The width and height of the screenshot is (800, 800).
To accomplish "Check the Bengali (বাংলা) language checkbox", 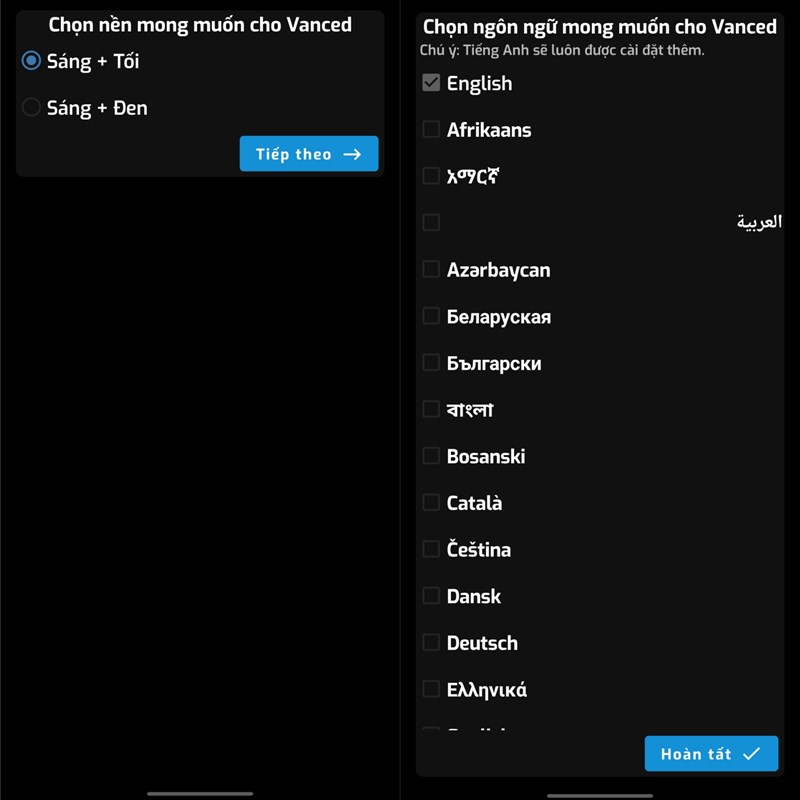I will (x=431, y=409).
